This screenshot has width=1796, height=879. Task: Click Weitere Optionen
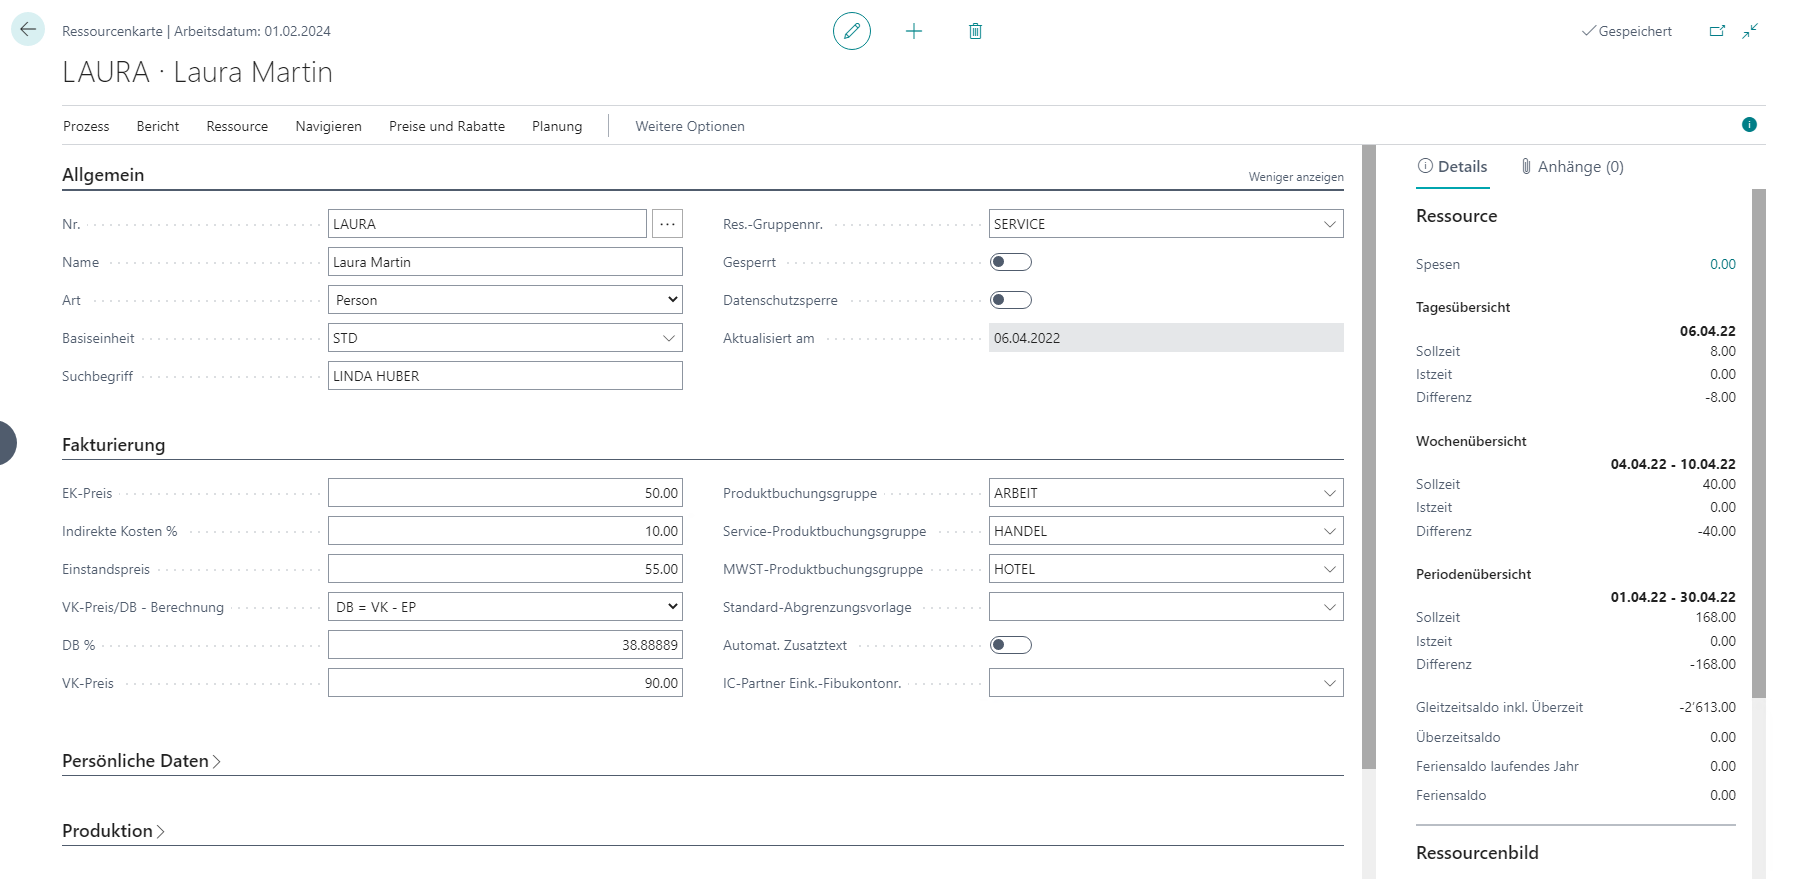point(690,126)
